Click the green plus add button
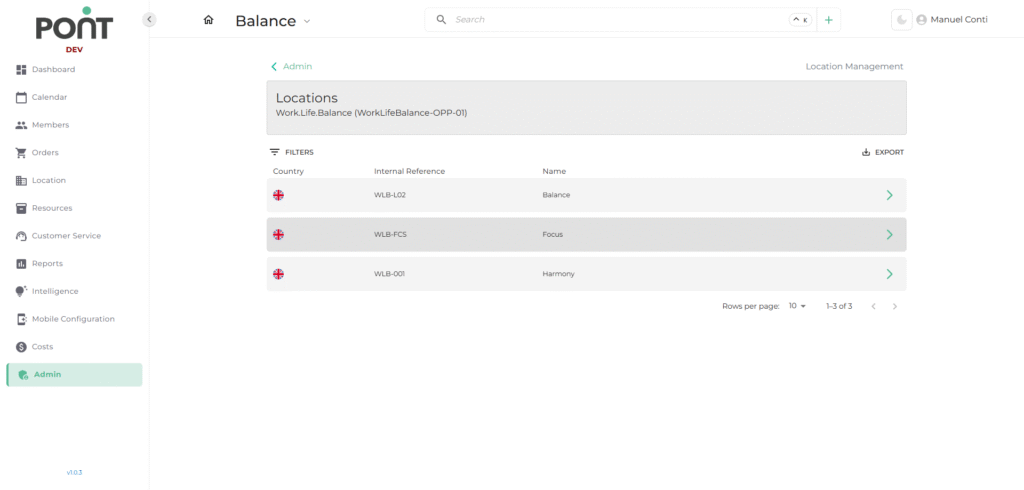 [x=828, y=20]
